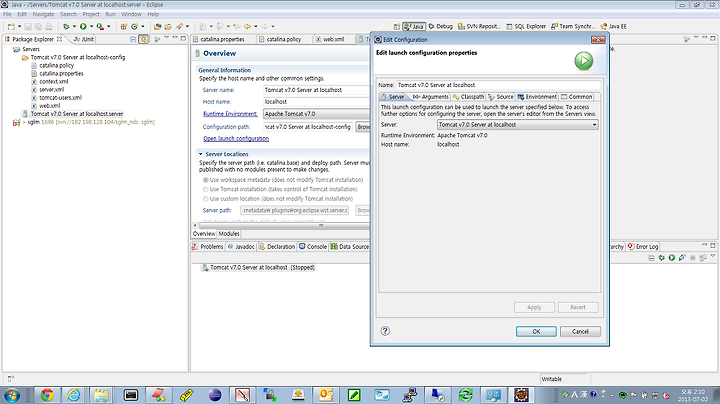Image resolution: width=720 pixels, height=404 pixels.
Task: Click the Open Type toolbar icon
Action: click(158, 27)
